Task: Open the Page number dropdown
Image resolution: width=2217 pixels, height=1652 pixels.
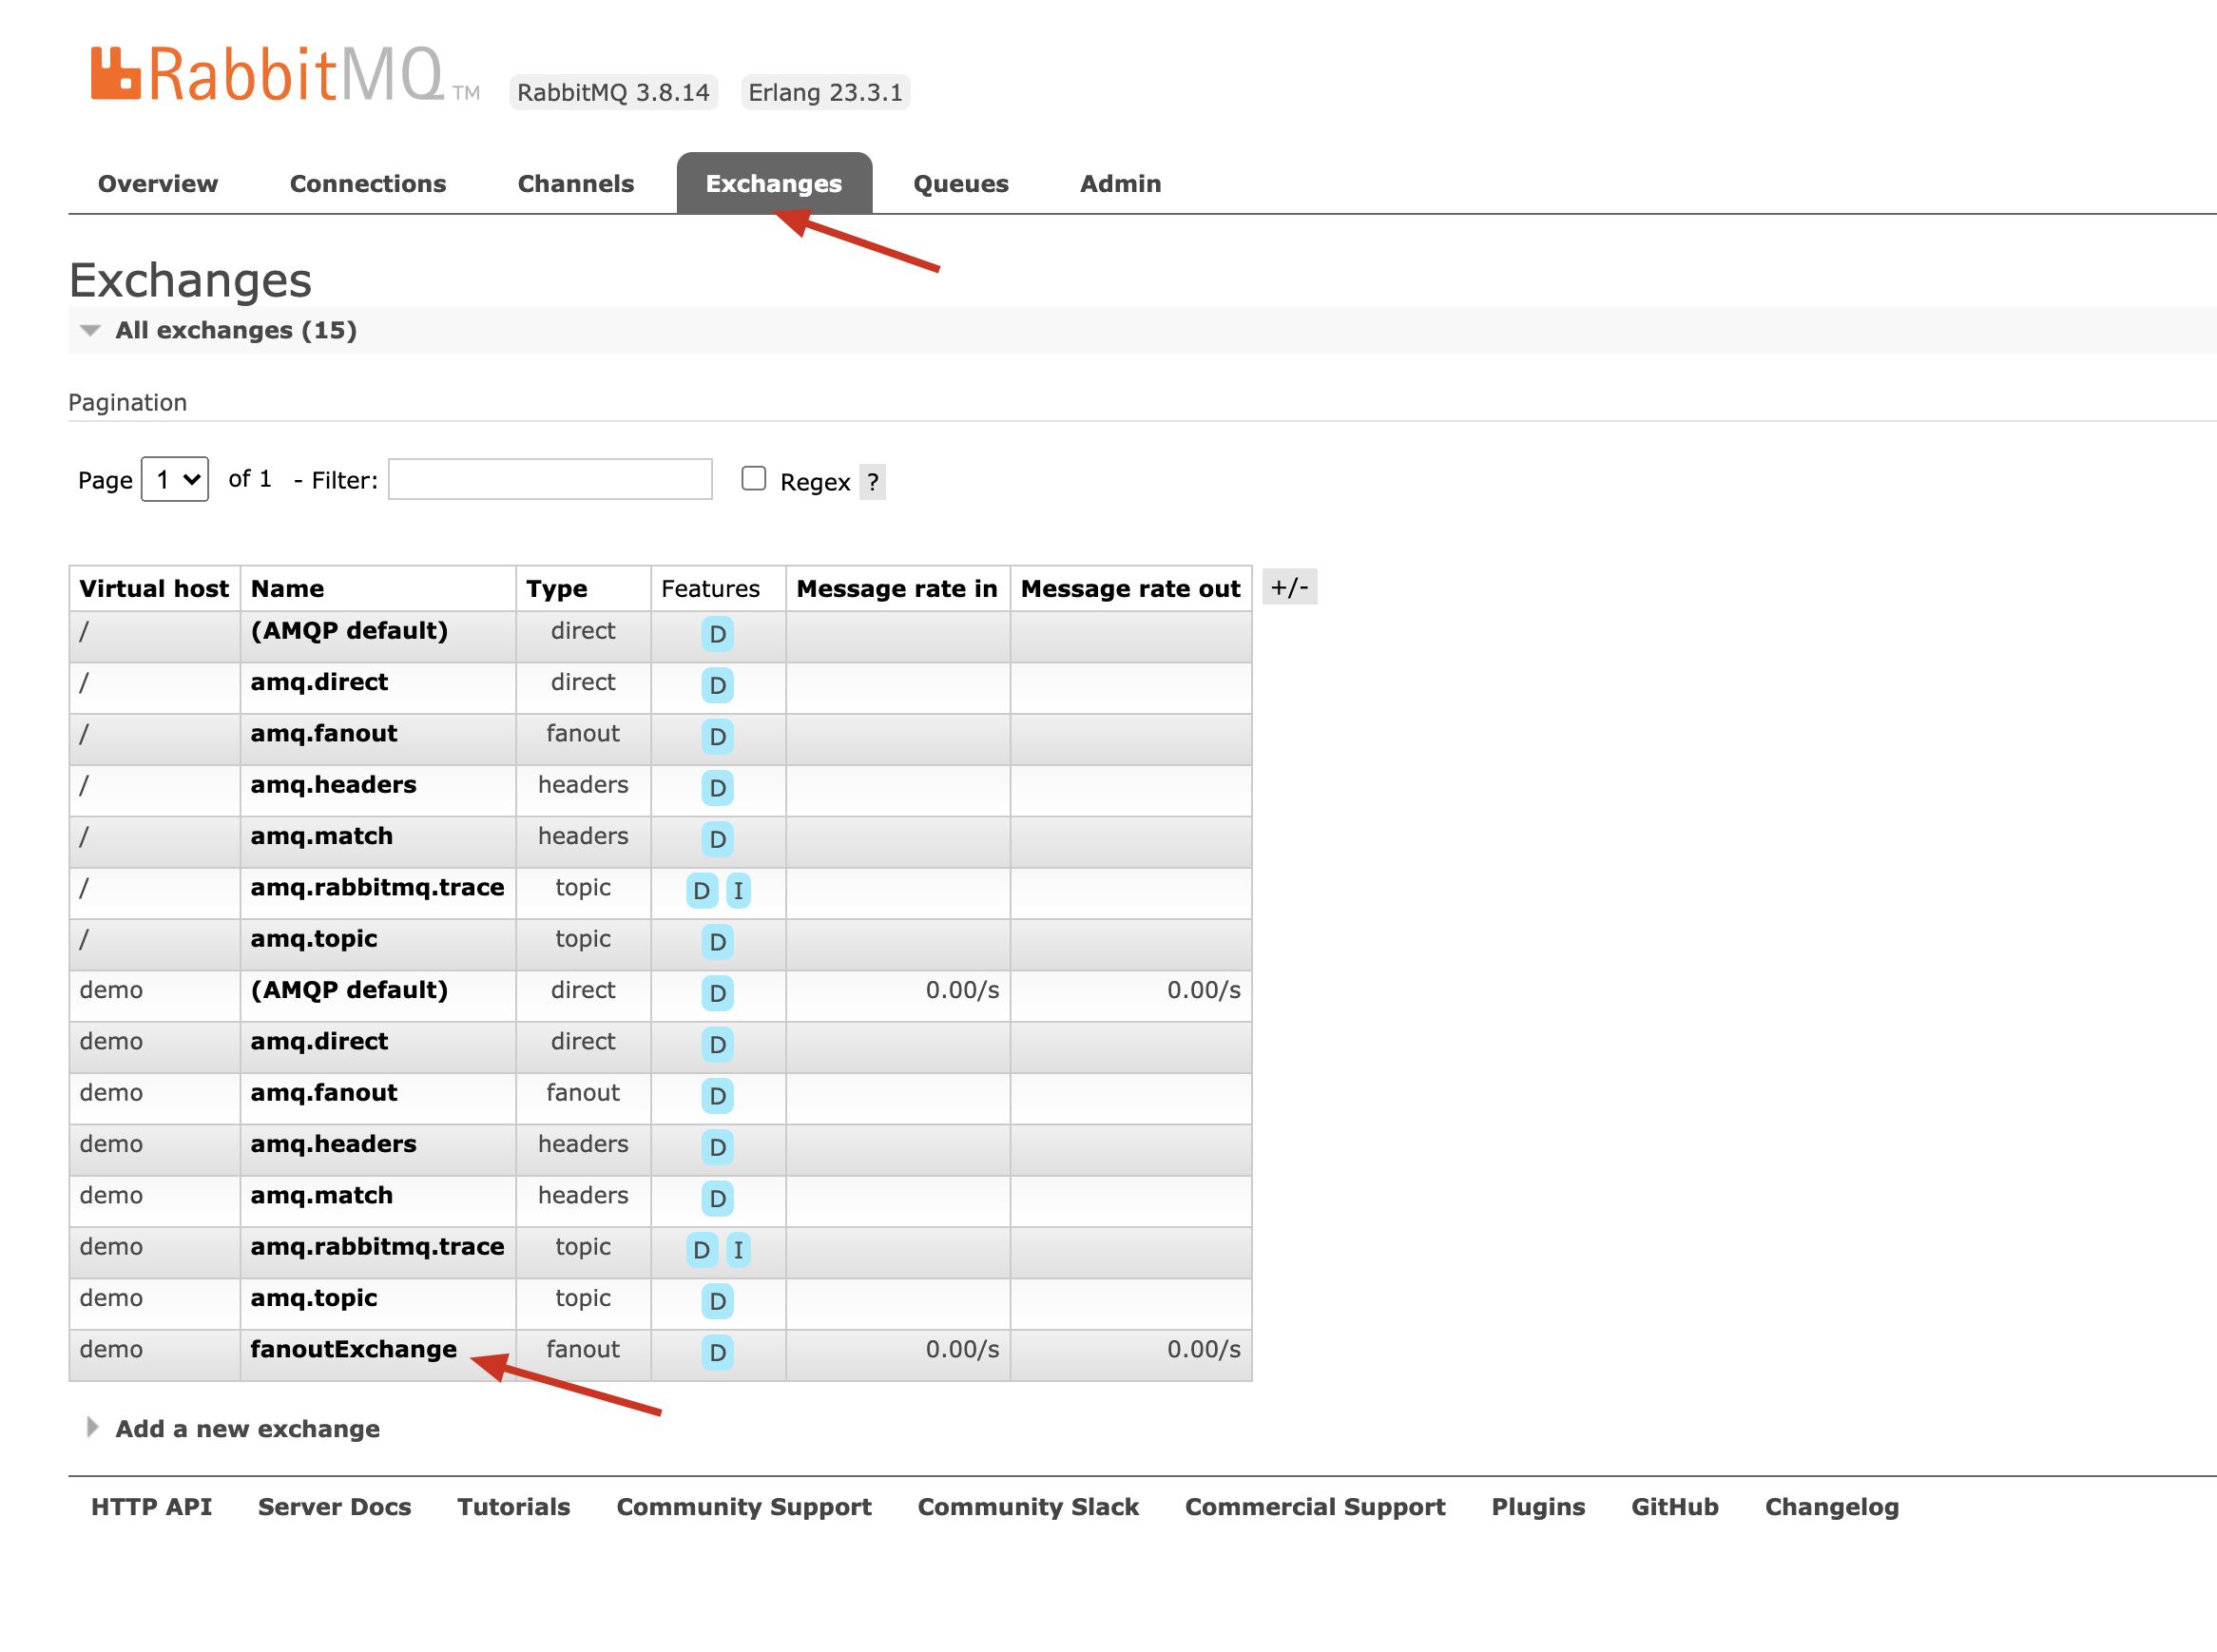Action: (x=175, y=480)
